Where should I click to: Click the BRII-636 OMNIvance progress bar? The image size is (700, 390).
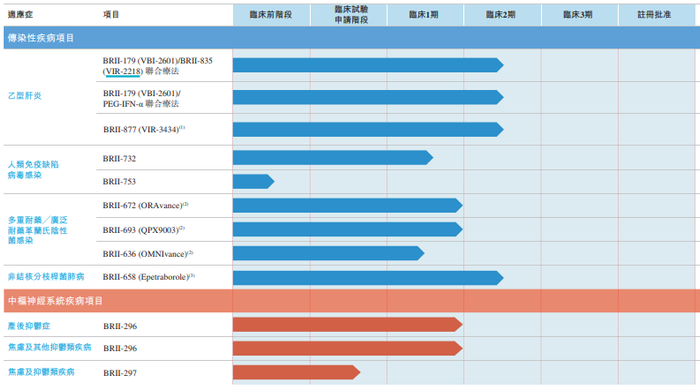(329, 253)
